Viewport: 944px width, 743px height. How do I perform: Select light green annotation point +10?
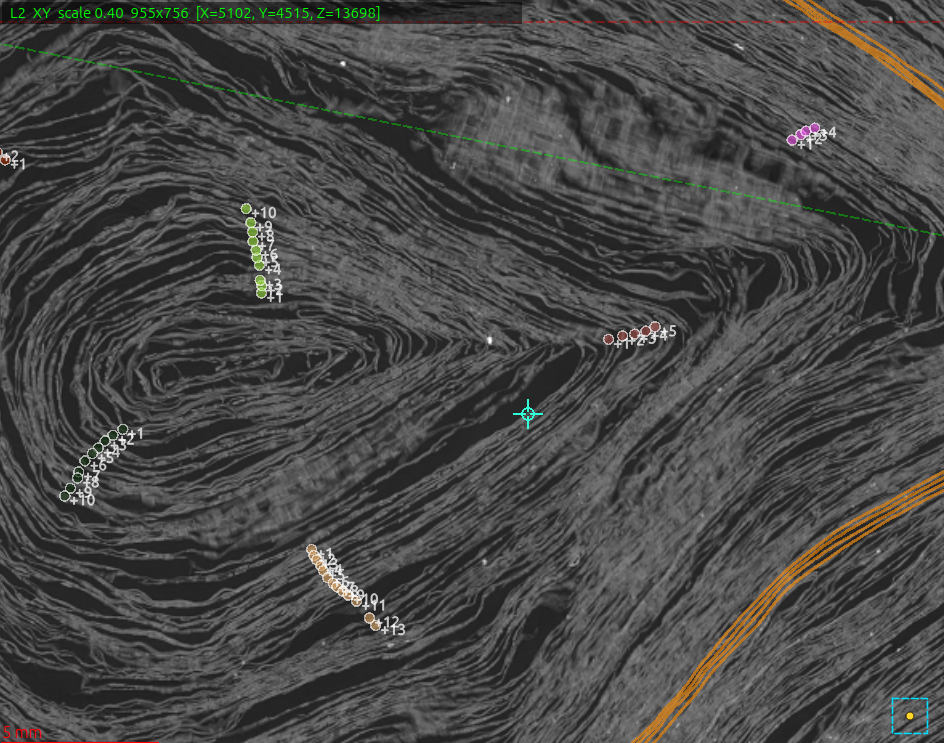[x=246, y=209]
